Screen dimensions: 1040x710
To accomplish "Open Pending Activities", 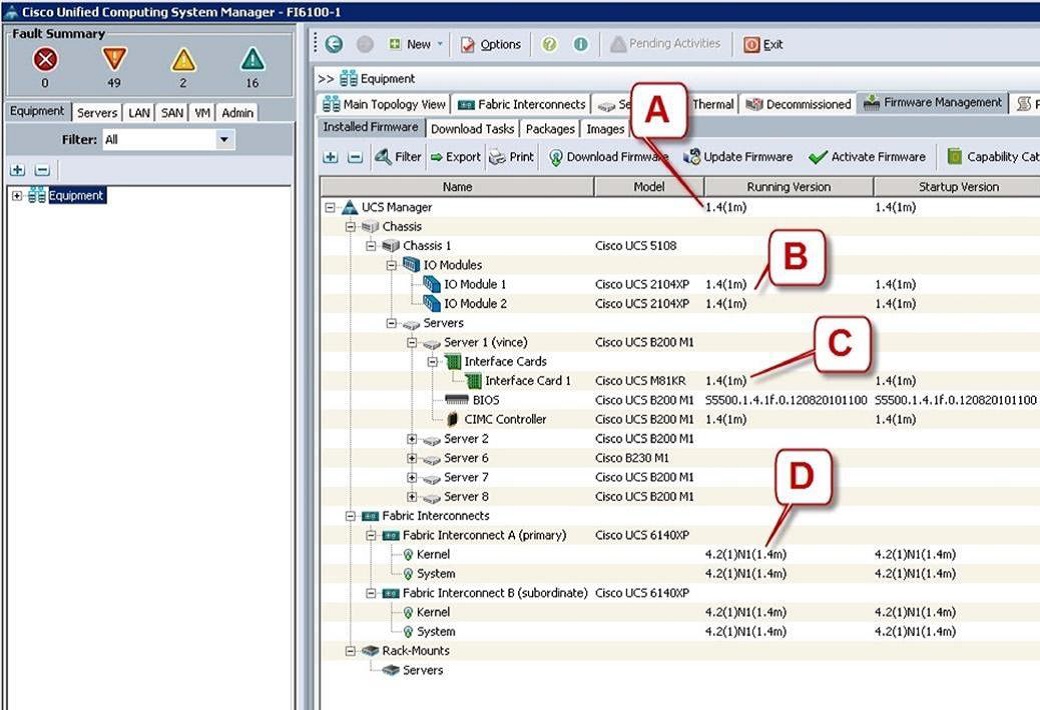I will (x=665, y=44).
